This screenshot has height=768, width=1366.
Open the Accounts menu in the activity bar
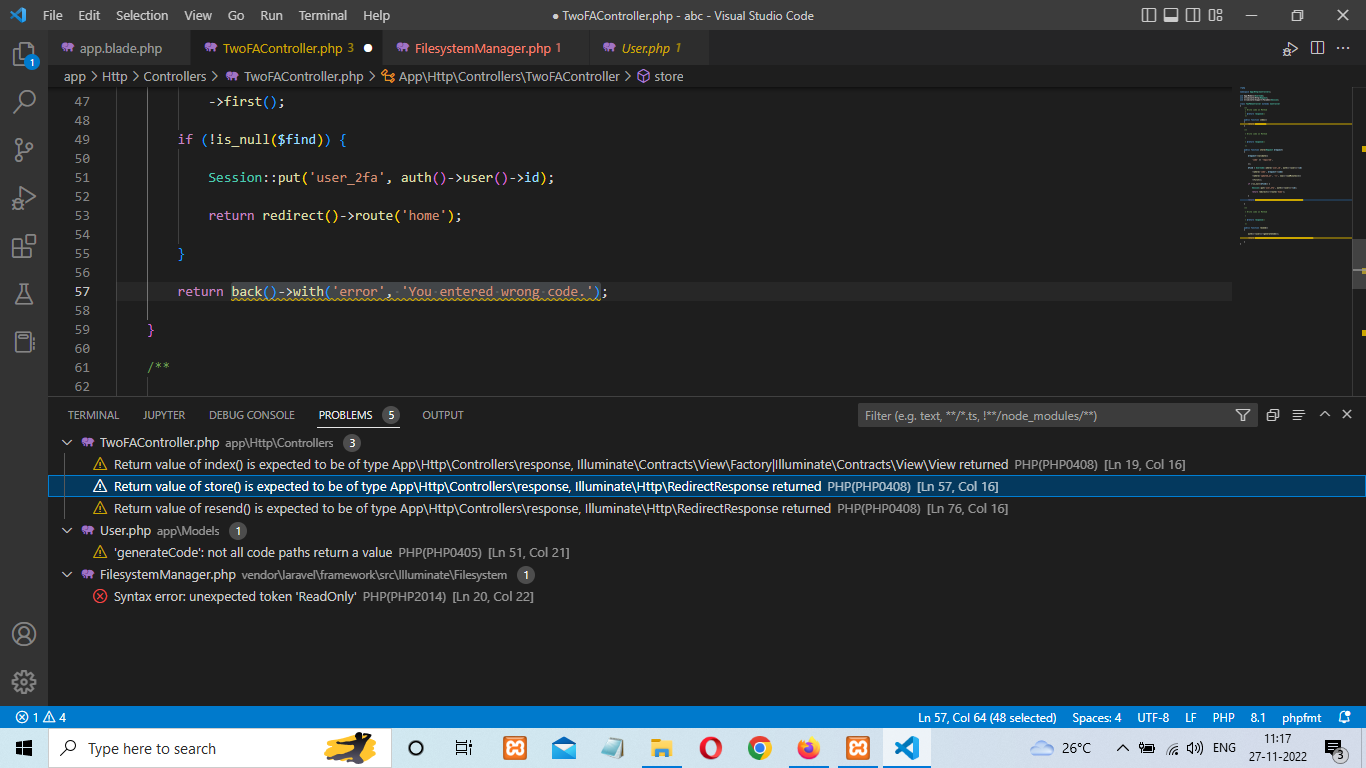[24, 634]
